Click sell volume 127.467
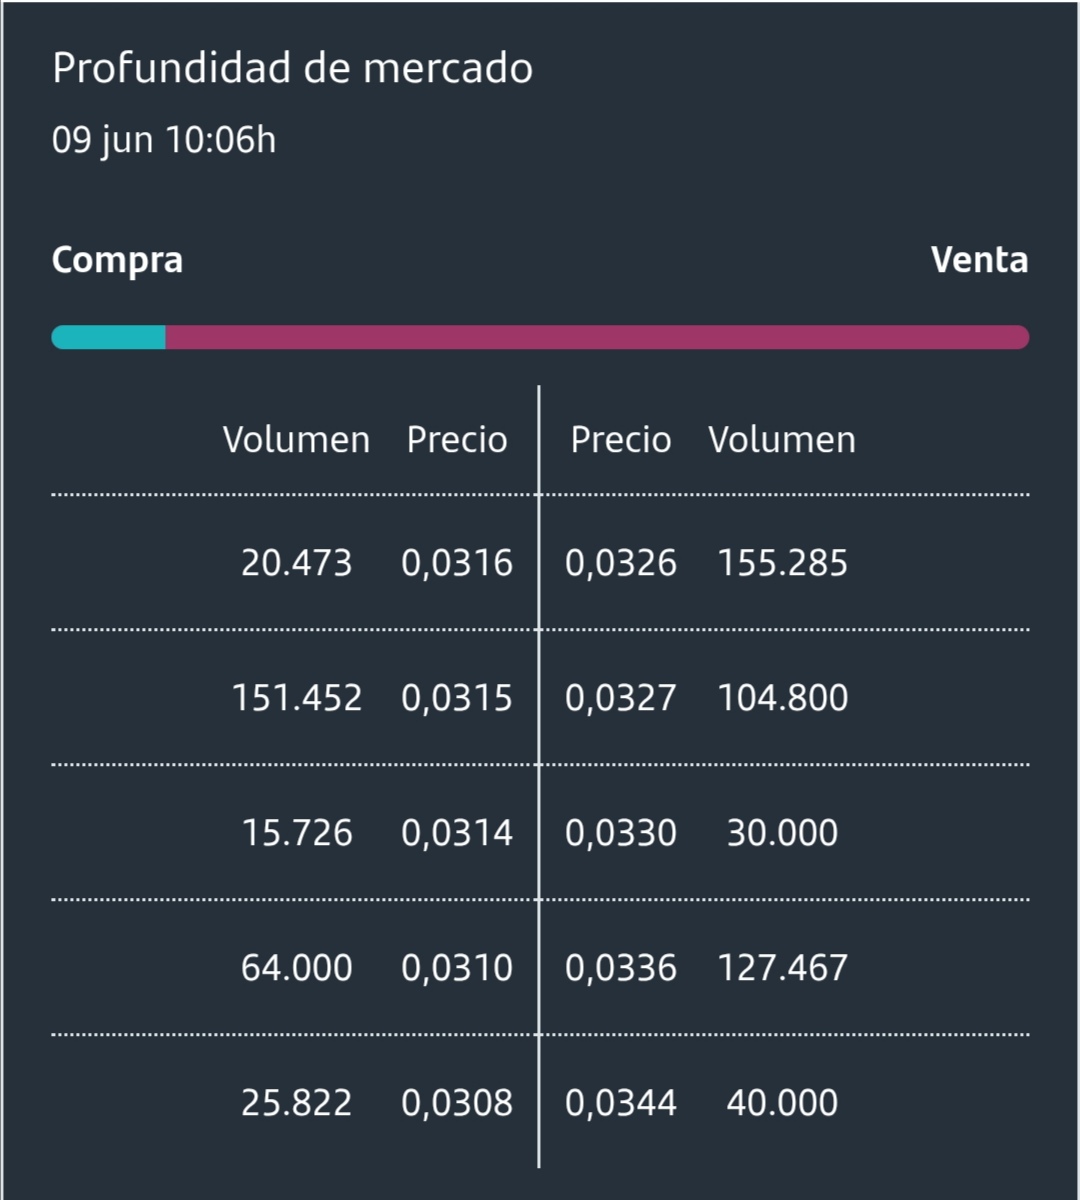The width and height of the screenshot is (1080, 1200). point(783,968)
